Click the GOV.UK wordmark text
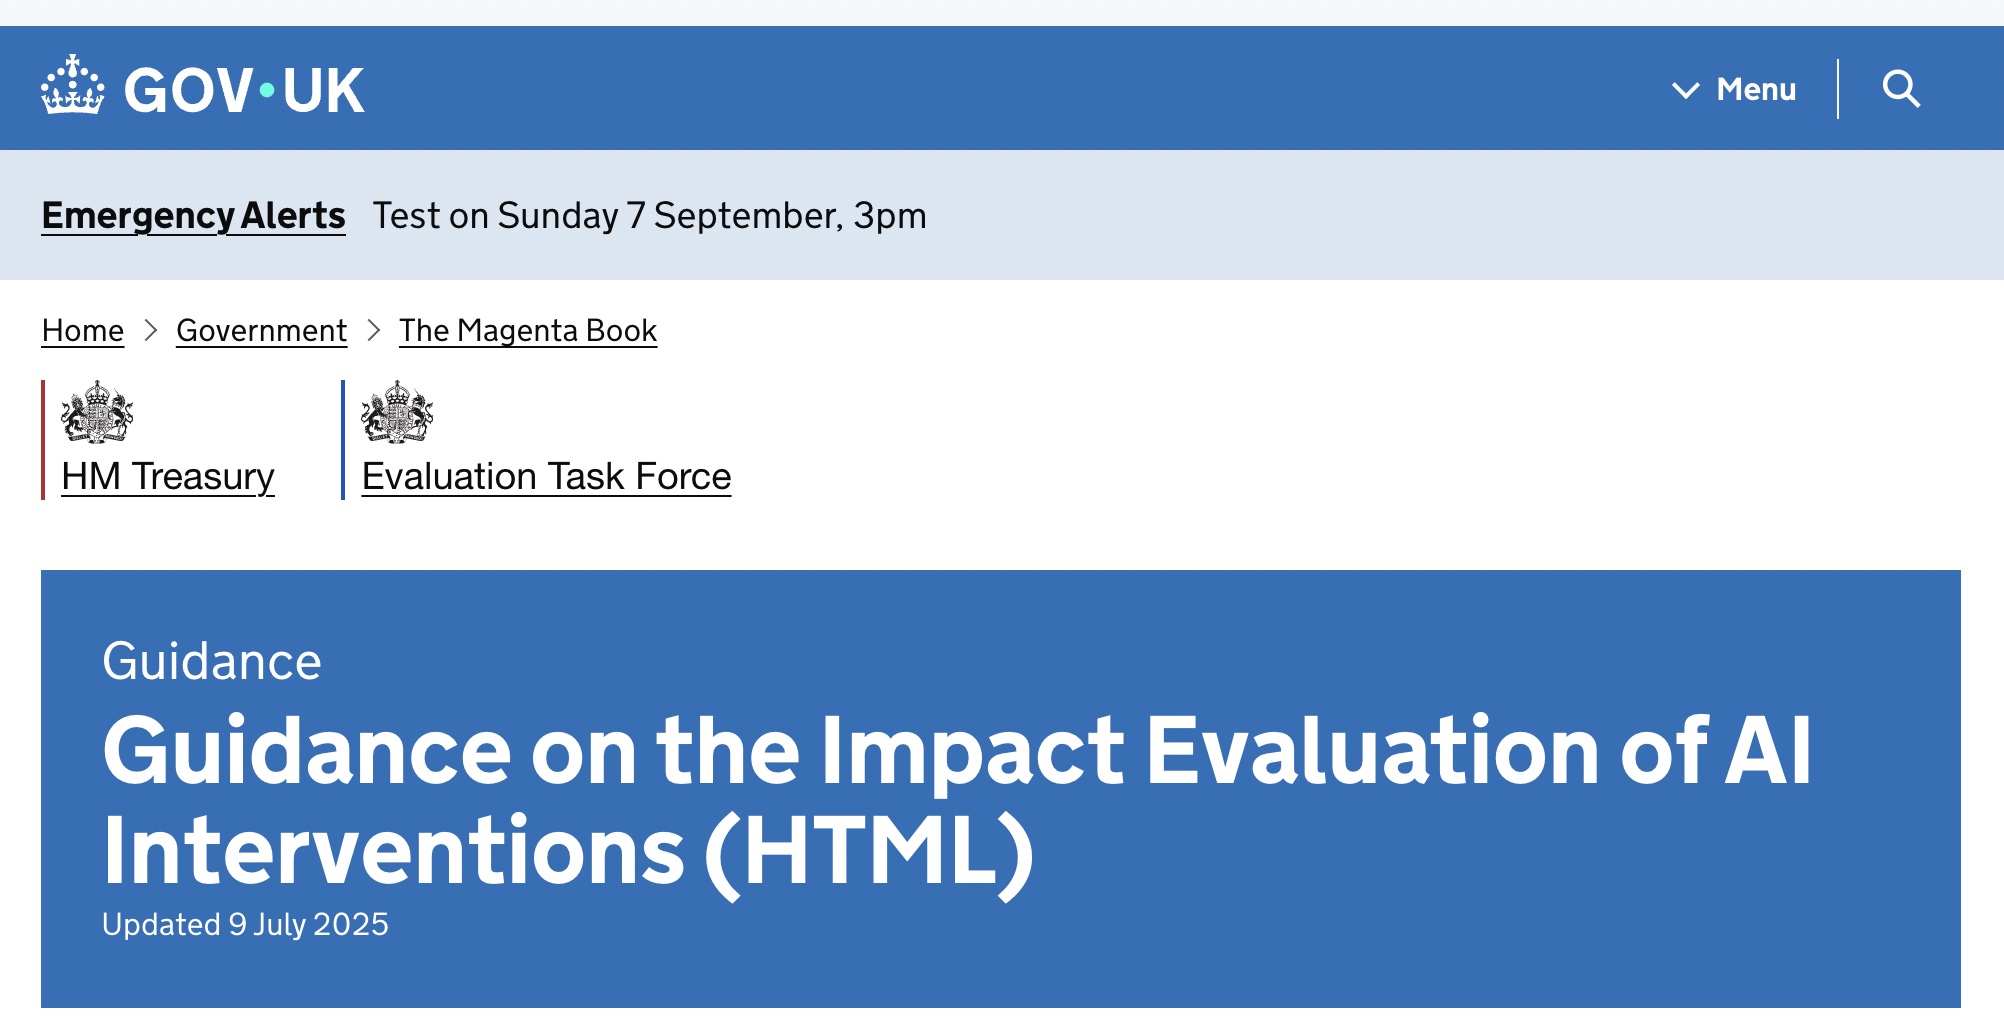Image resolution: width=2004 pixels, height=1034 pixels. point(244,91)
